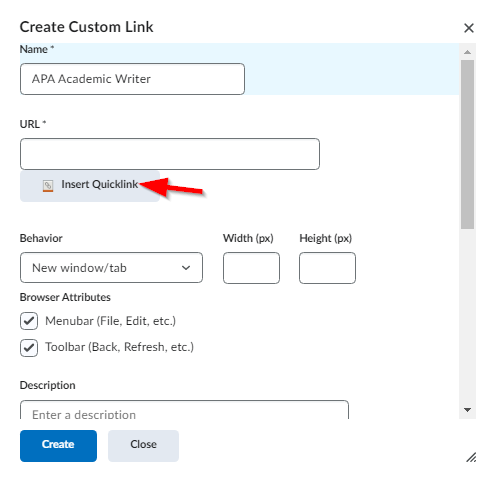Click the Height (px) input box
Viewport: 494px width, 479px height.
click(x=327, y=268)
